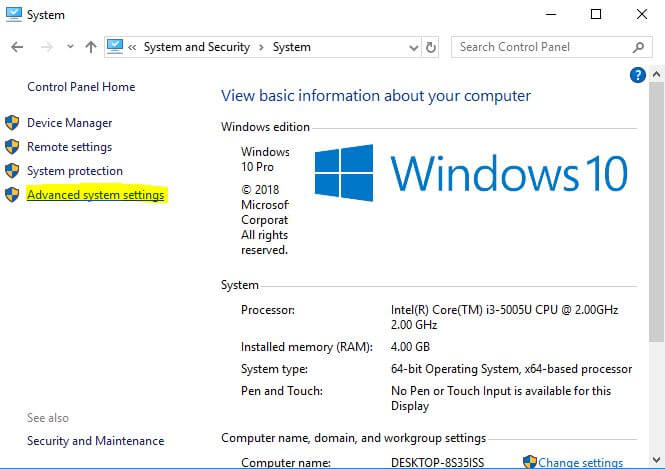Click Change settings link
Screen dimensions: 665x469
[x=581, y=462]
